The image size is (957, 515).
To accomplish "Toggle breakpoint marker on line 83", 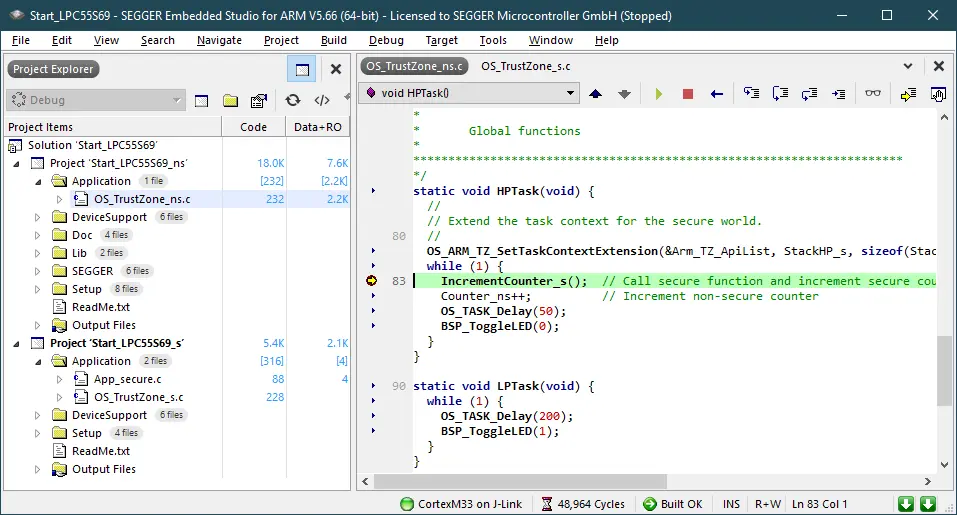I will (372, 281).
